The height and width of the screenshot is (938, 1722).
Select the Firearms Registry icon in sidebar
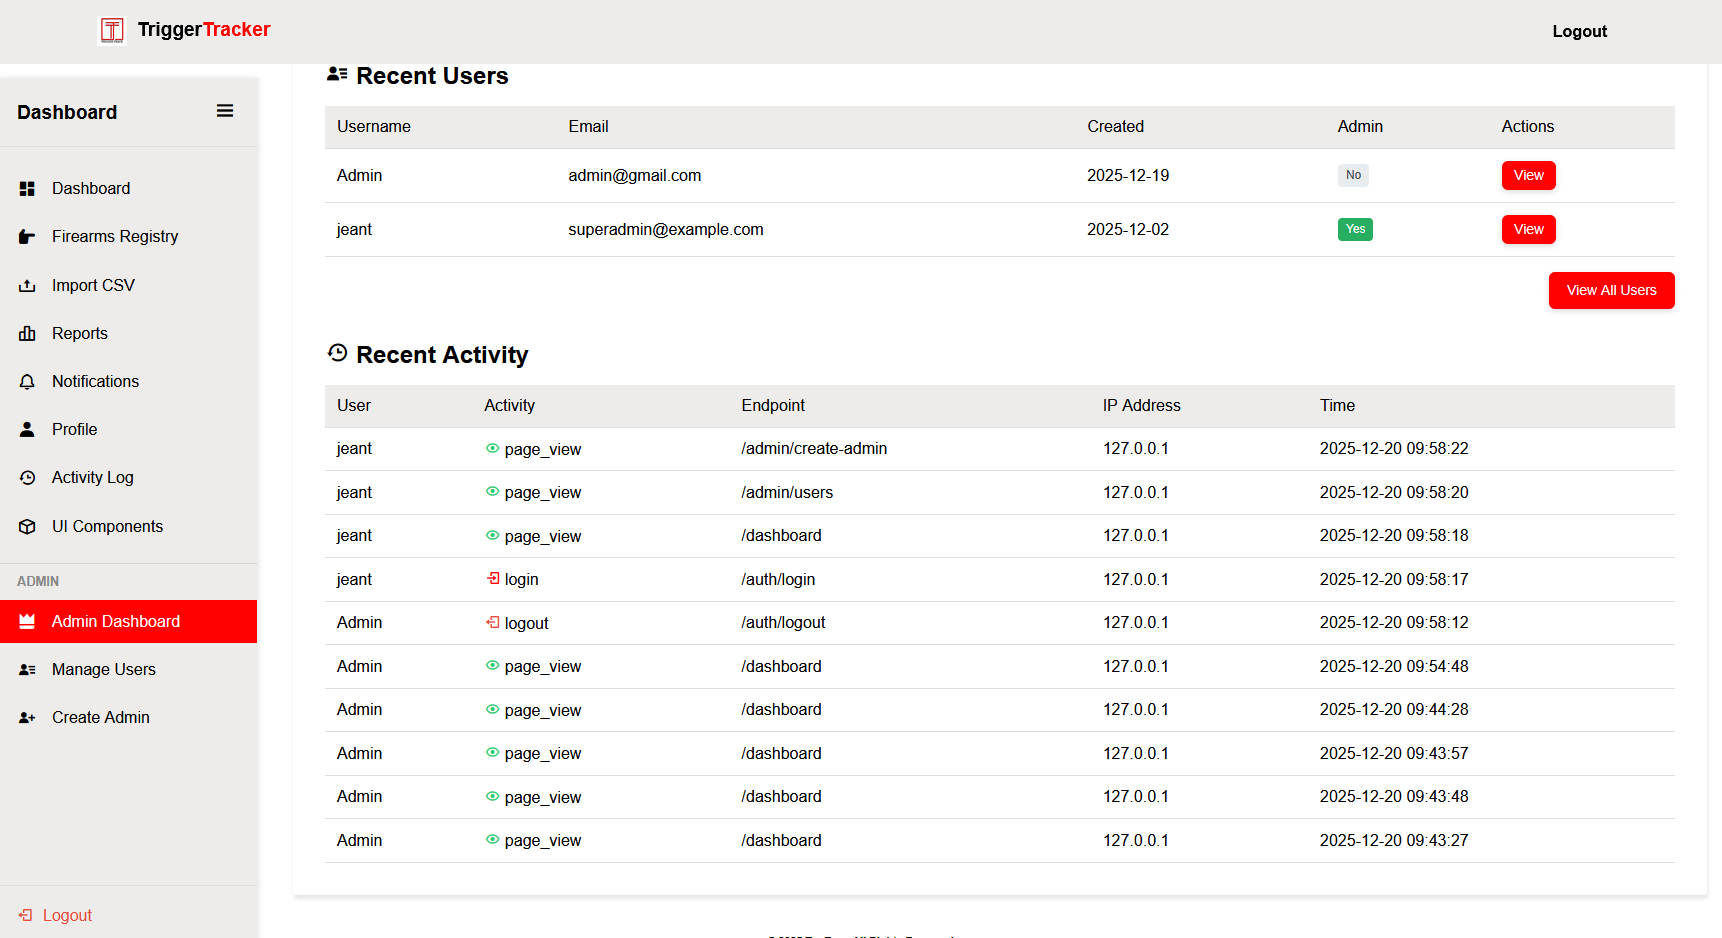[x=27, y=236]
